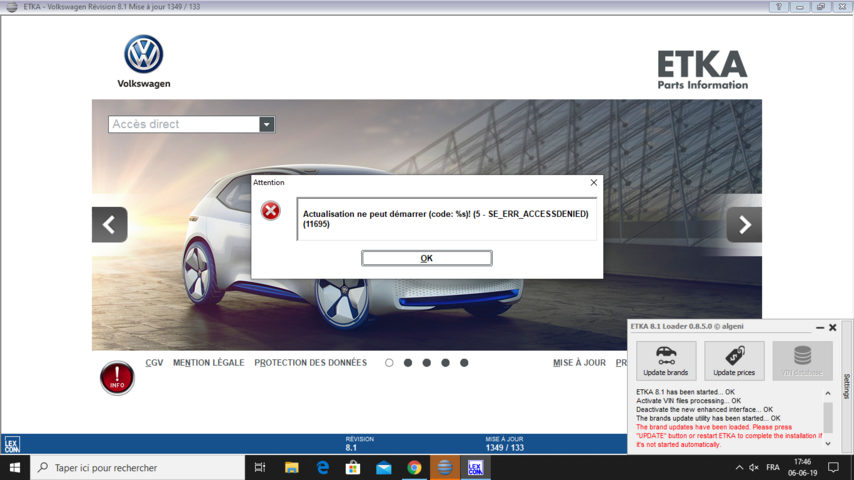The height and width of the screenshot is (480, 854).
Task: Open the red INFO button
Action: click(117, 378)
